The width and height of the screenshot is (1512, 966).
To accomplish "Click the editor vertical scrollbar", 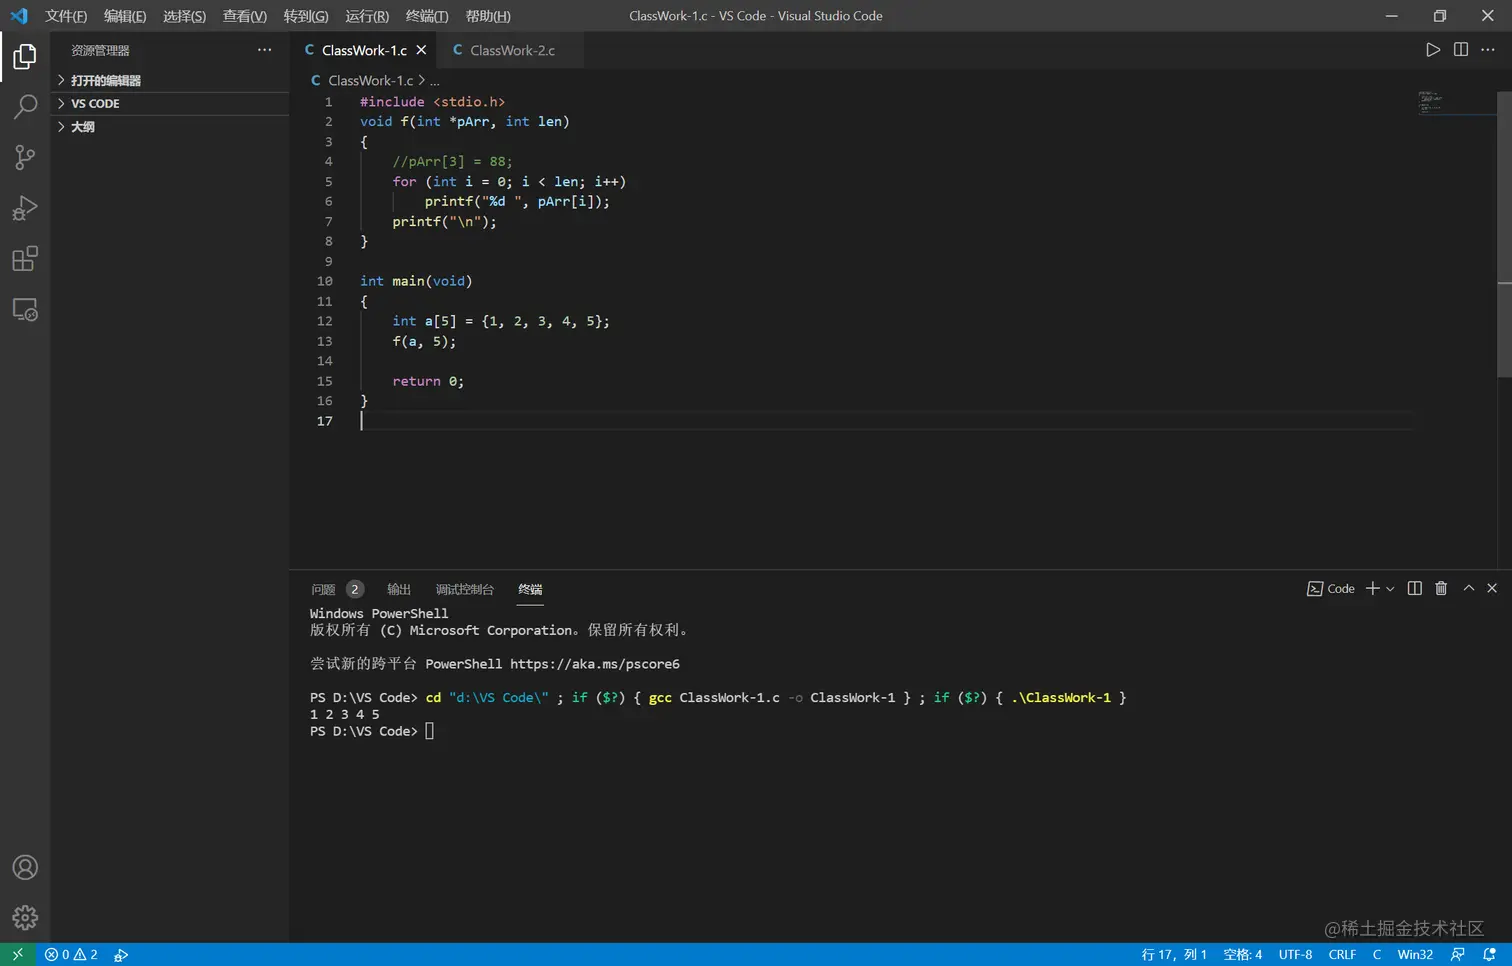I will click(1504, 234).
